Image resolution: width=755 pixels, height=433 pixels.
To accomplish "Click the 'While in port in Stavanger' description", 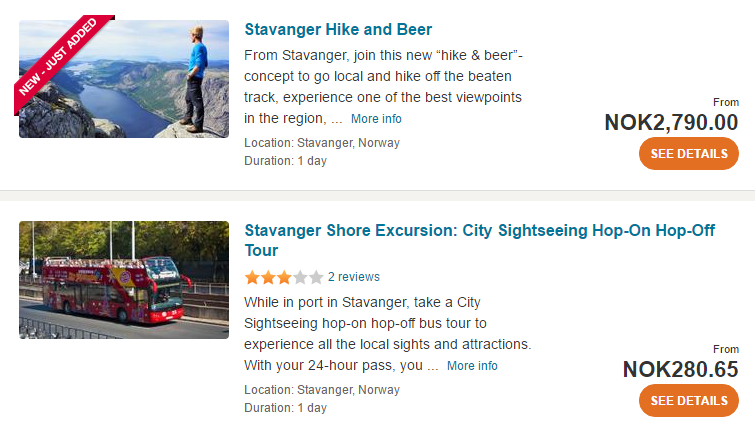I will (388, 333).
